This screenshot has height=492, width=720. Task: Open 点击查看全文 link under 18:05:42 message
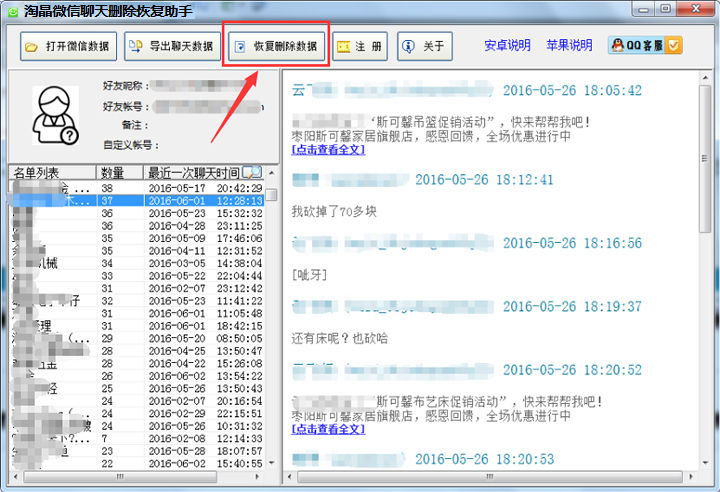(x=328, y=150)
